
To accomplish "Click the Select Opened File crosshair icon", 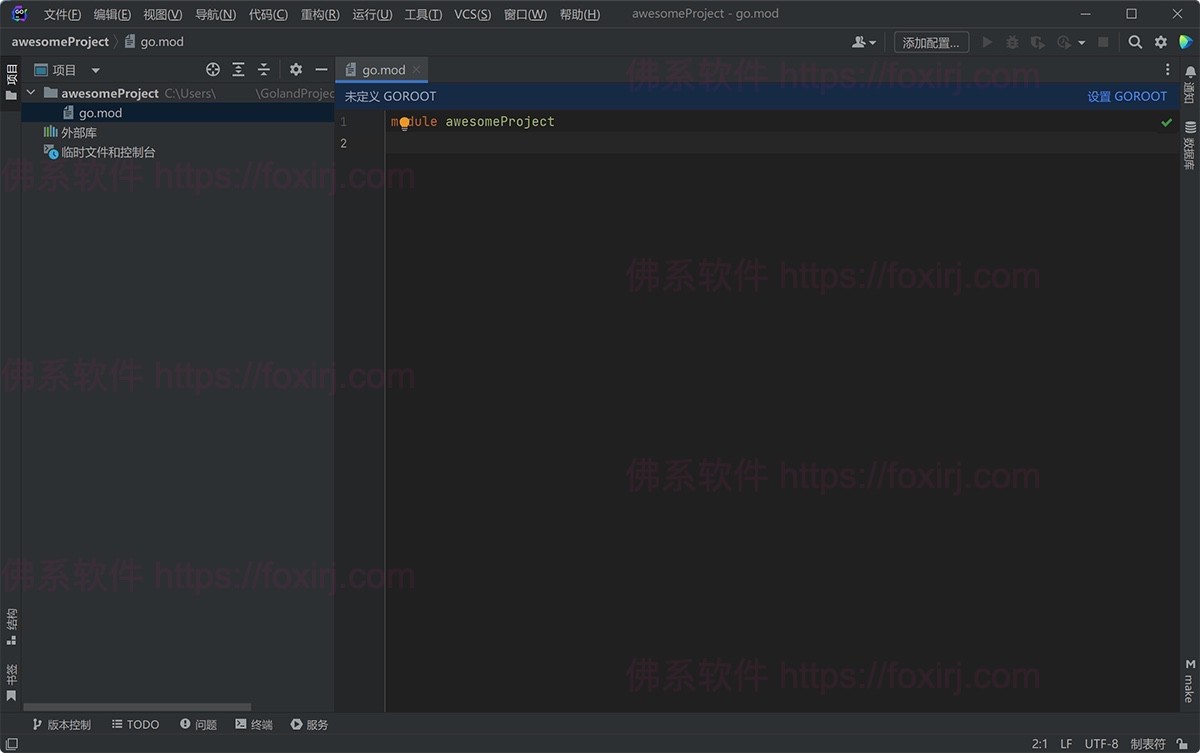I will 212,69.
